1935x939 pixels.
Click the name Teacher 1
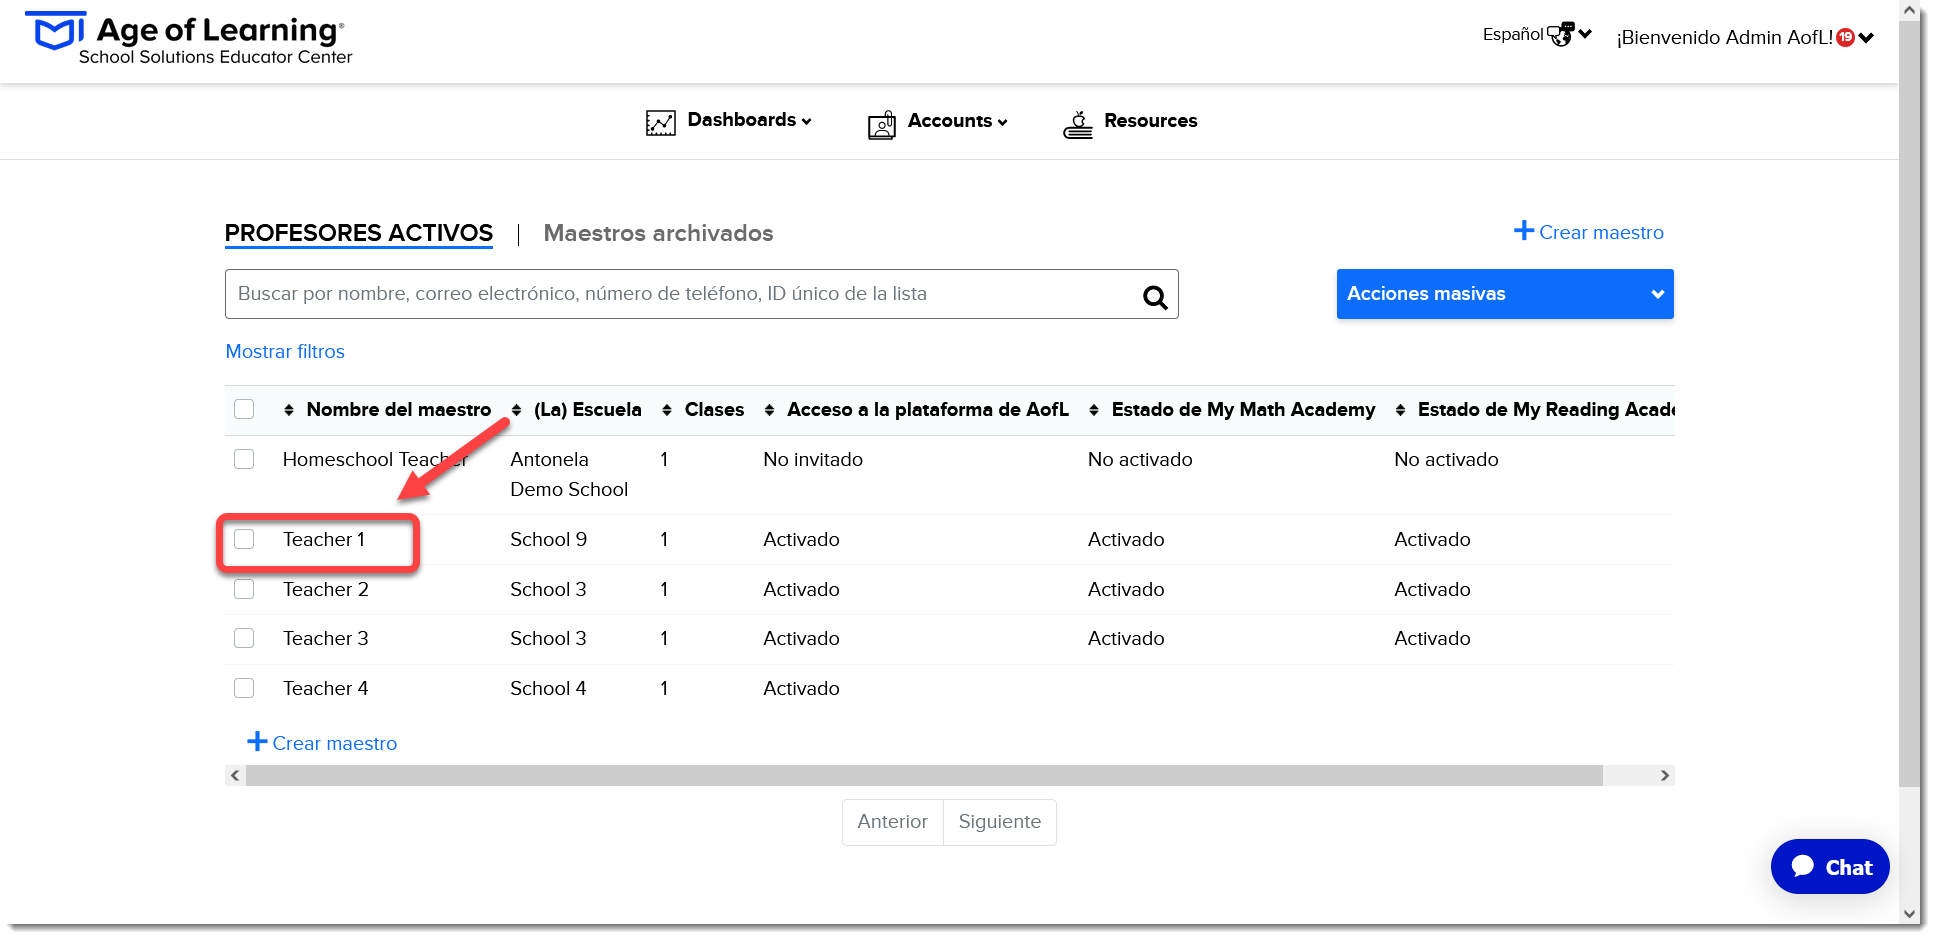click(x=324, y=539)
